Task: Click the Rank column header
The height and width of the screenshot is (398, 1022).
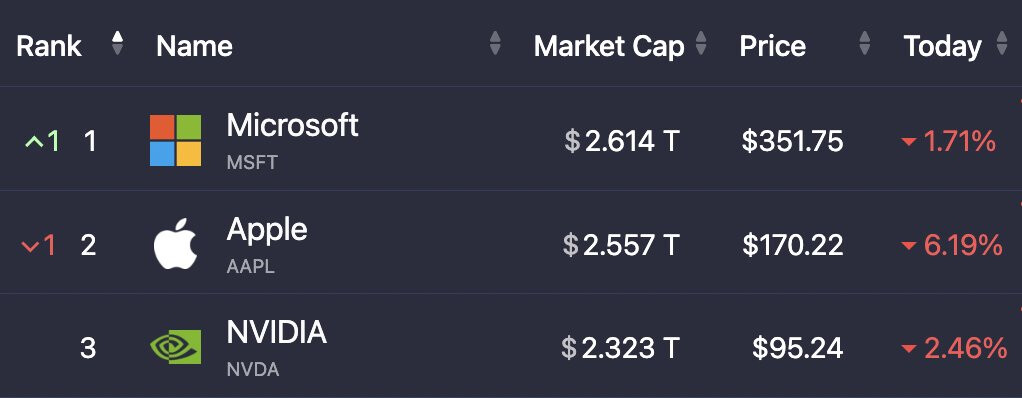Action: tap(49, 46)
